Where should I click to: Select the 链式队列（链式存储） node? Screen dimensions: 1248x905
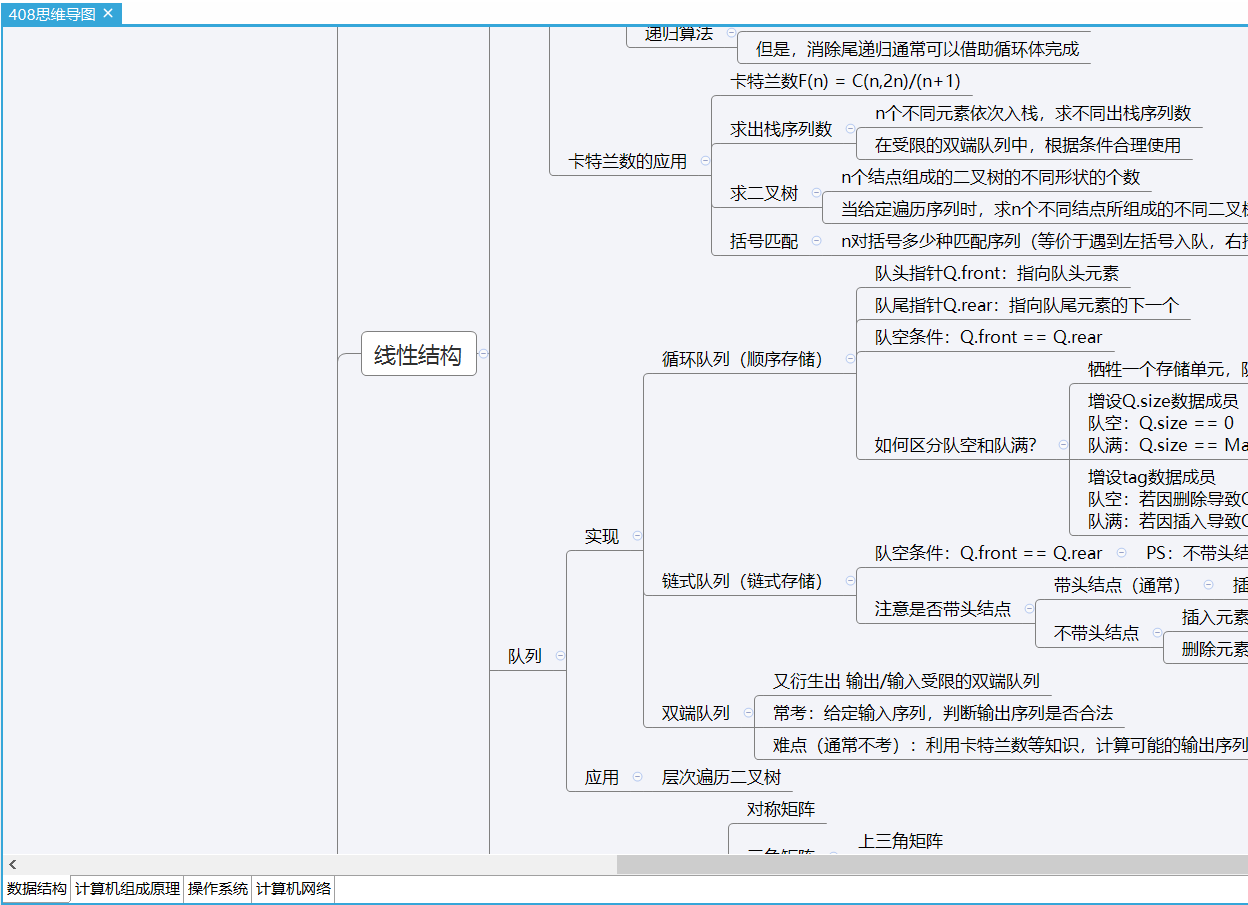(742, 580)
